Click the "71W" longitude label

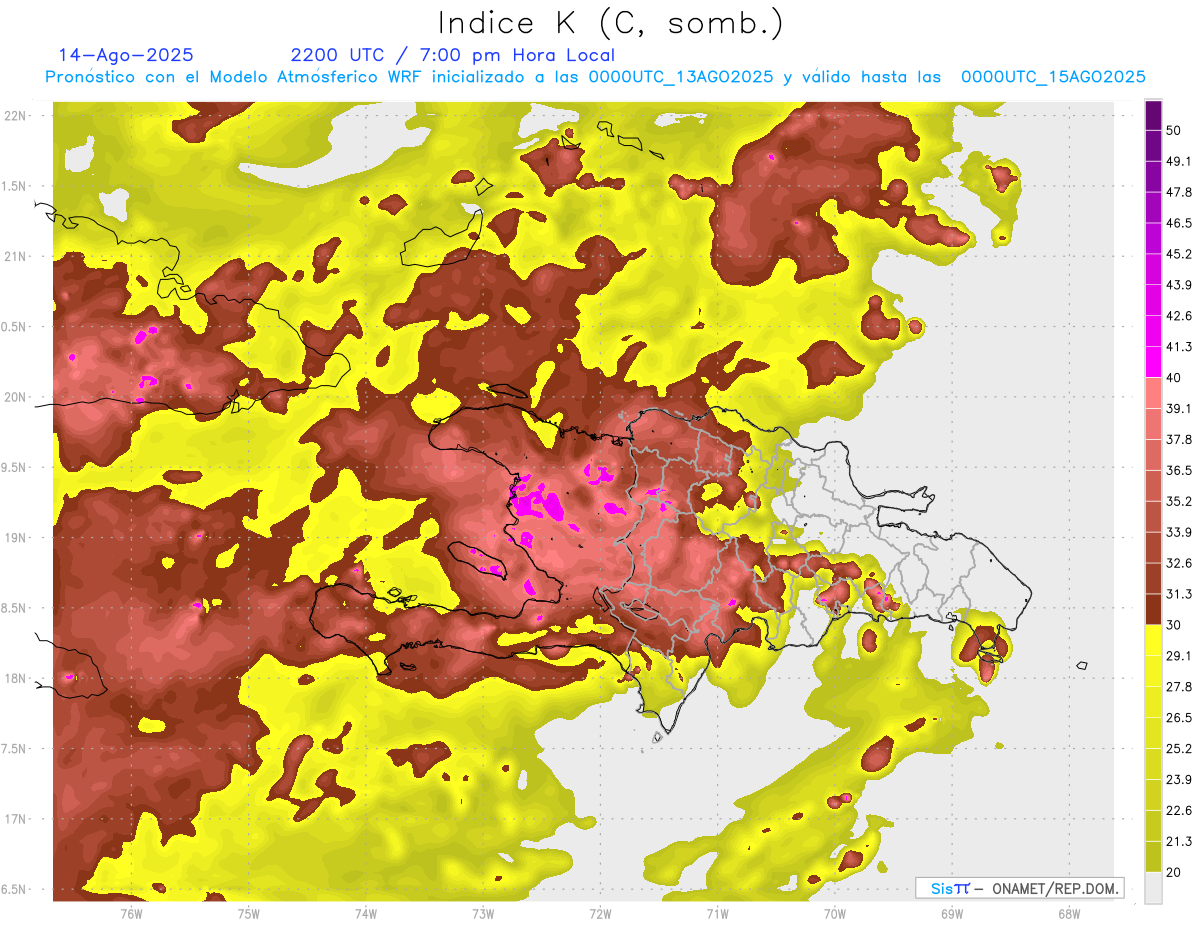(x=717, y=913)
